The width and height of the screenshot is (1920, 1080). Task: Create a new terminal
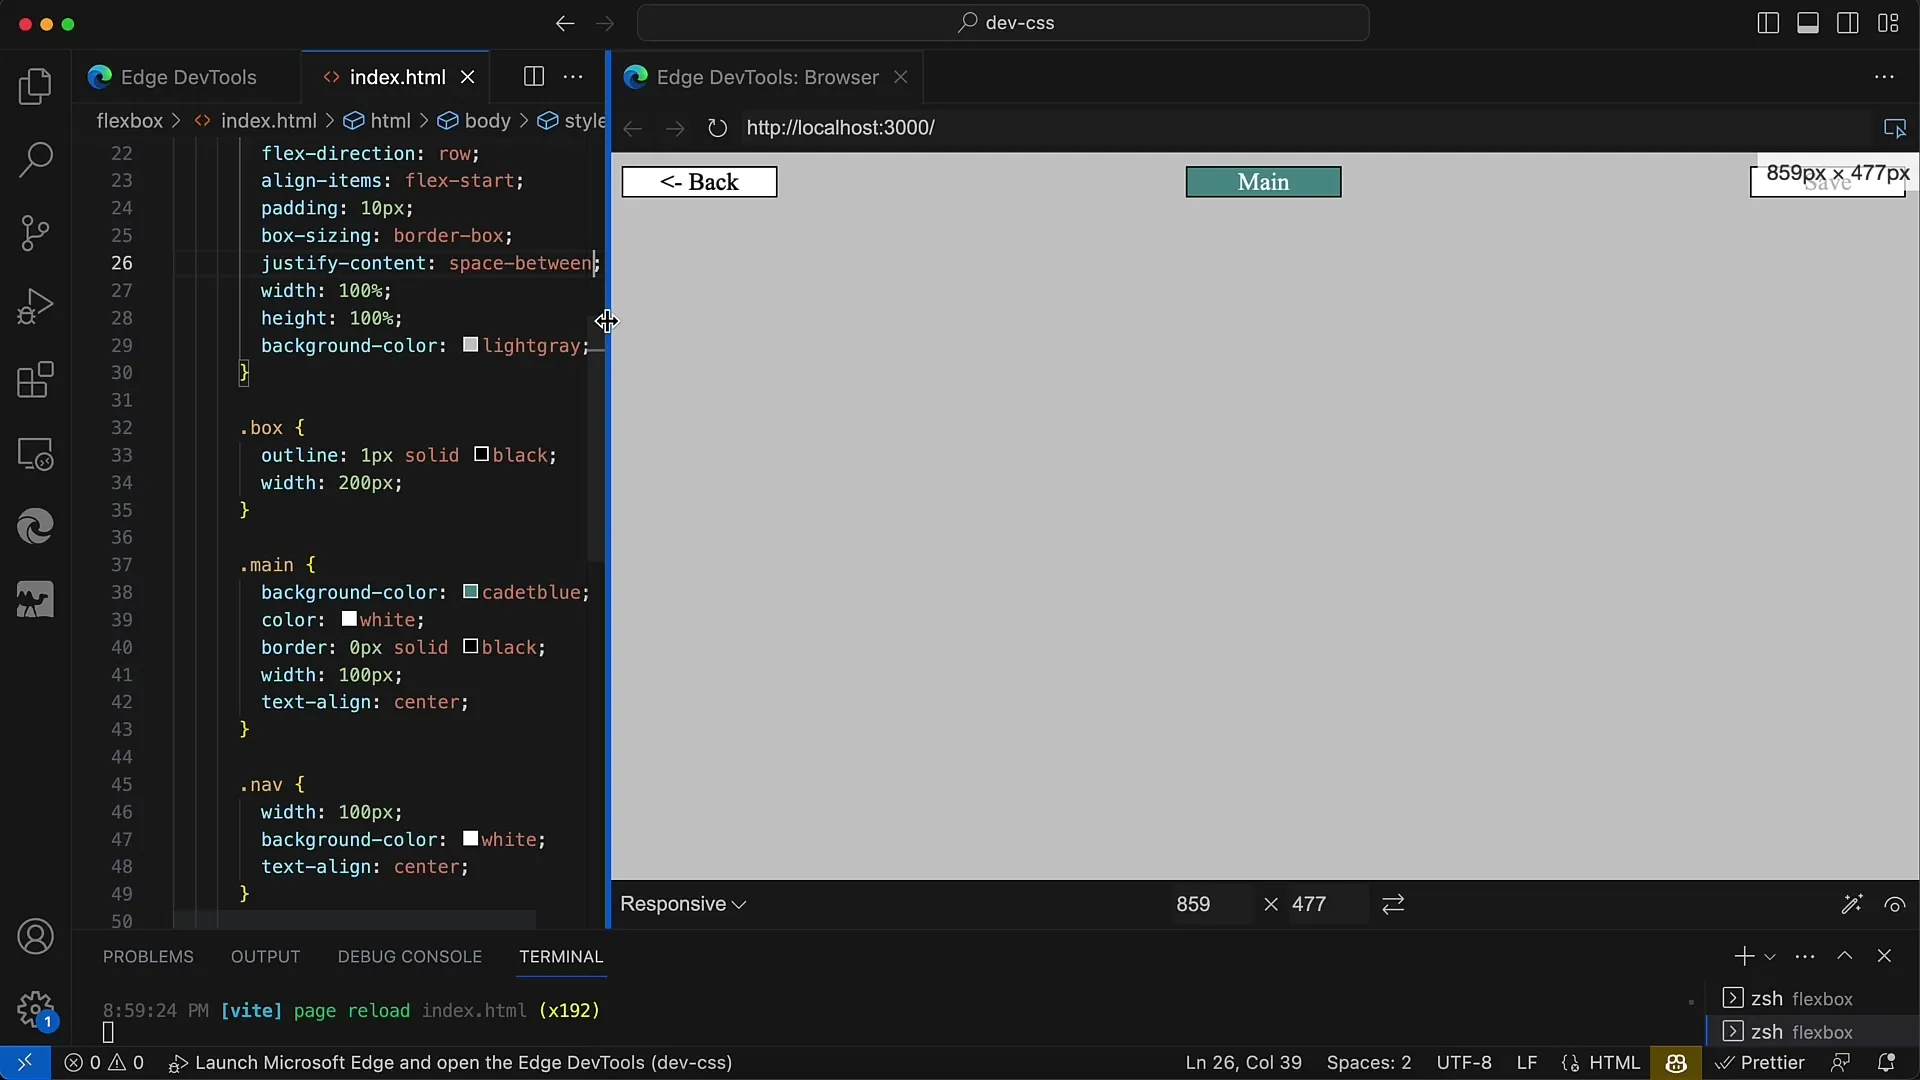coord(1744,957)
